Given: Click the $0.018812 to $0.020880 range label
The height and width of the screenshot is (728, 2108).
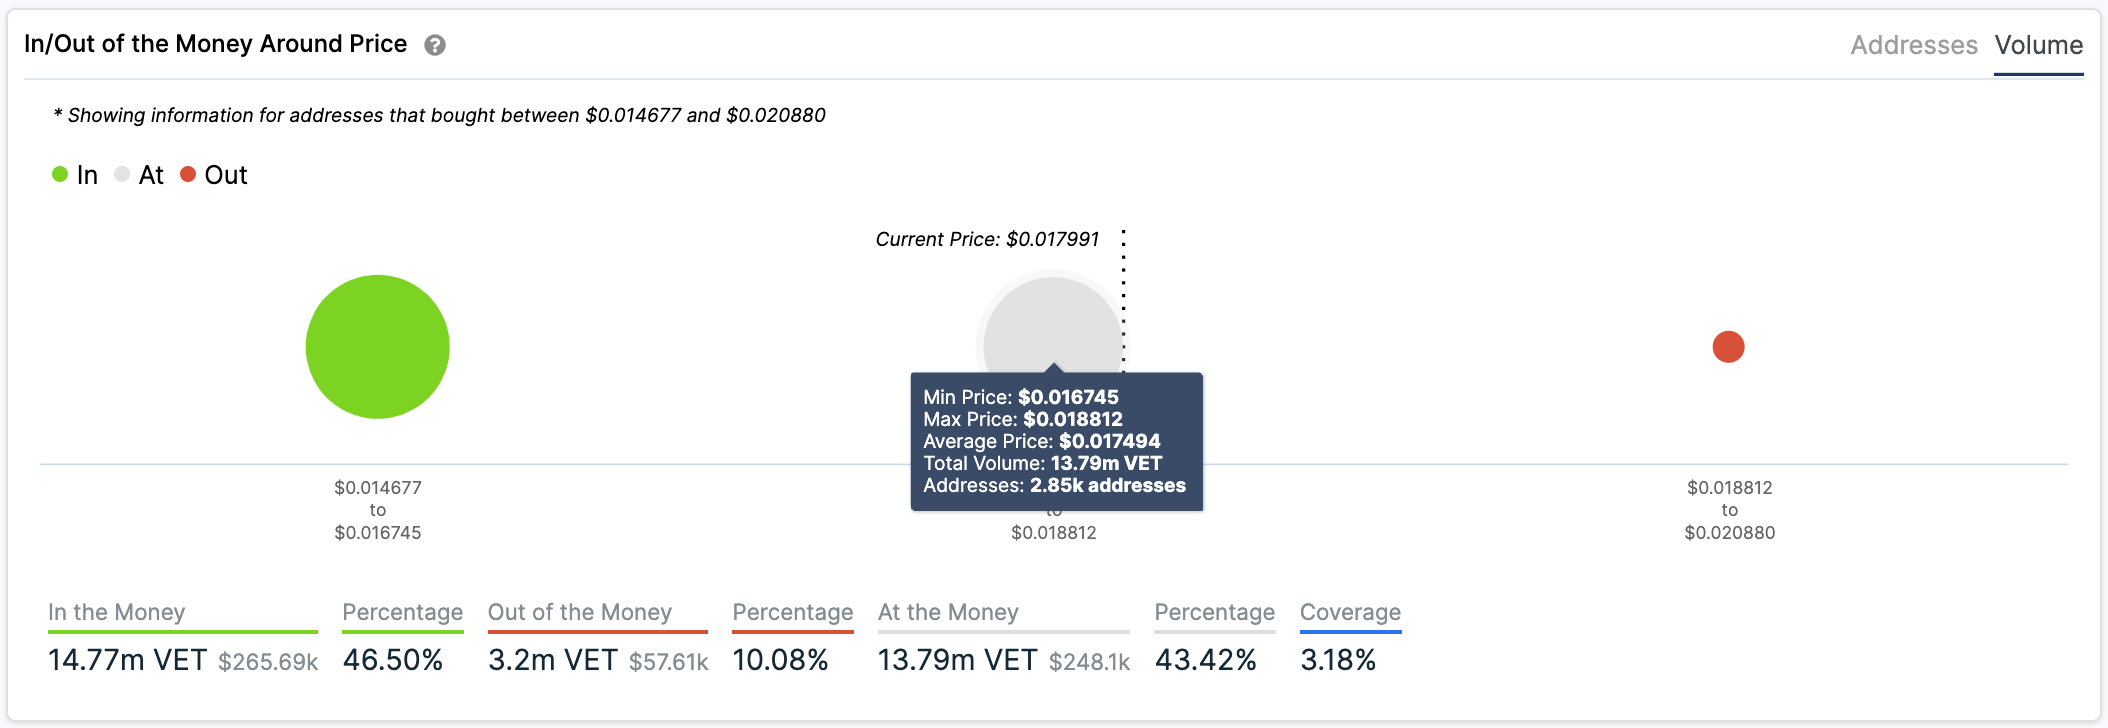Looking at the screenshot, I should point(1729,510).
